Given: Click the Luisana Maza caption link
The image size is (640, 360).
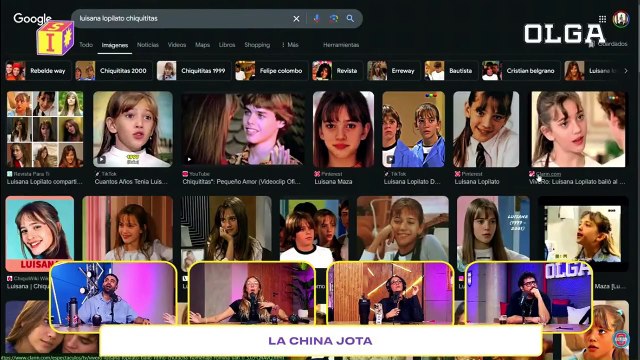Looking at the screenshot, I should pyautogui.click(x=333, y=182).
